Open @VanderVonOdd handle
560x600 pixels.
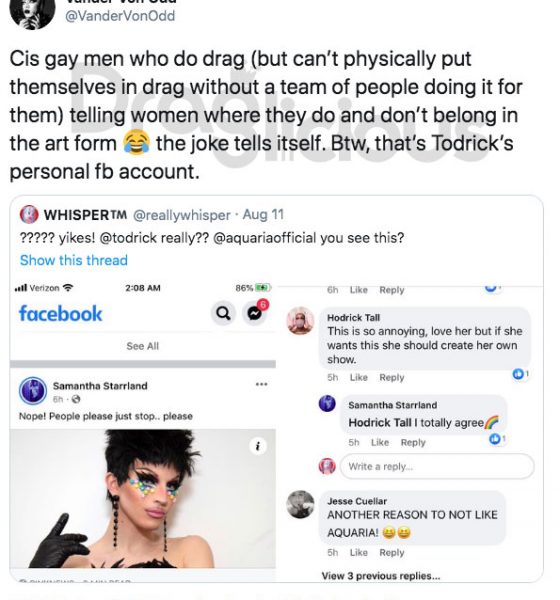[x=120, y=16]
